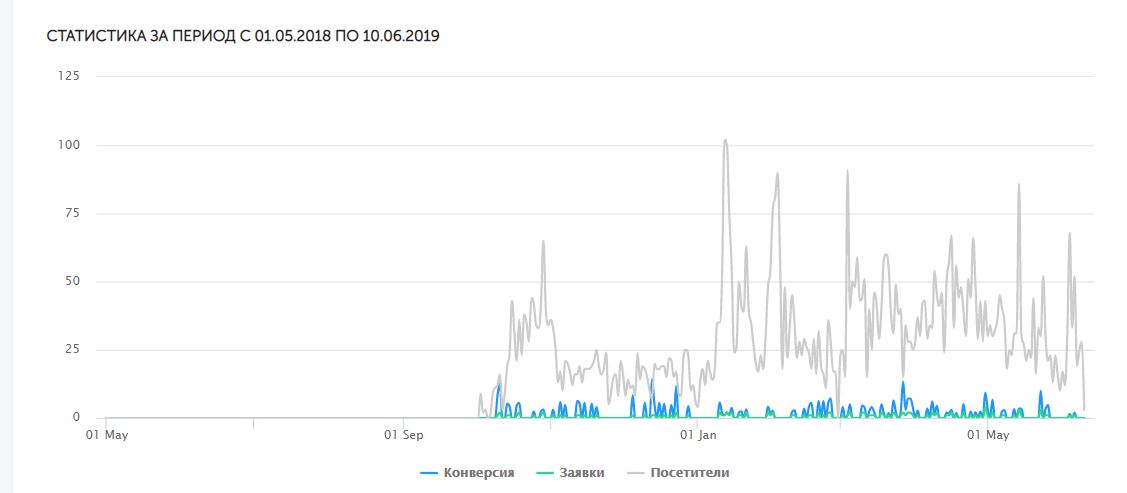Viewport: 1127px width, 493px height.
Task: Click the highest visitors peak above 100
Action: [x=725, y=141]
